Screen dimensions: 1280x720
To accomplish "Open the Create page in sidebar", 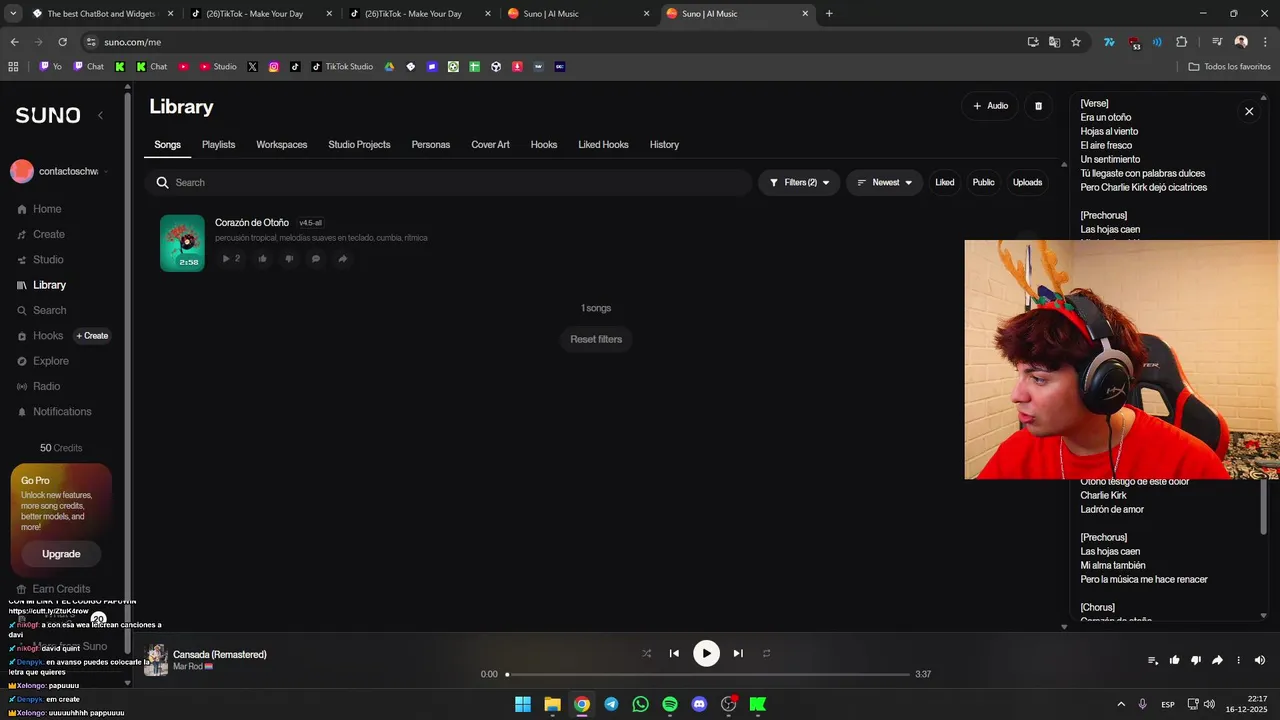I will [41, 234].
